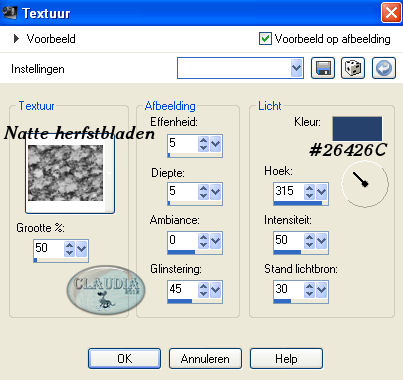Open Help for the Textuur dialog
The height and width of the screenshot is (380, 403).
pos(286,359)
